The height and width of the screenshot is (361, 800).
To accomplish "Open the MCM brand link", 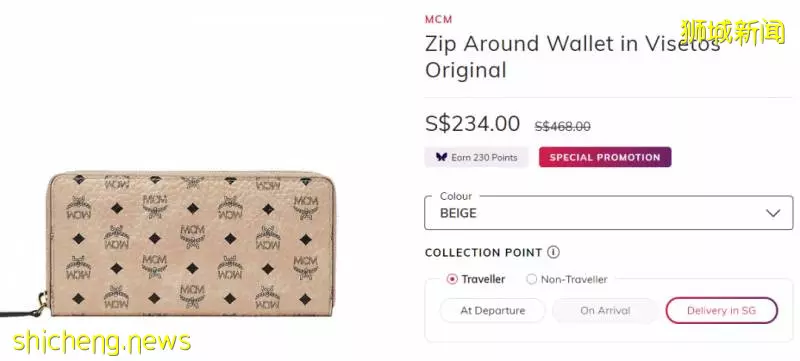I will [439, 19].
